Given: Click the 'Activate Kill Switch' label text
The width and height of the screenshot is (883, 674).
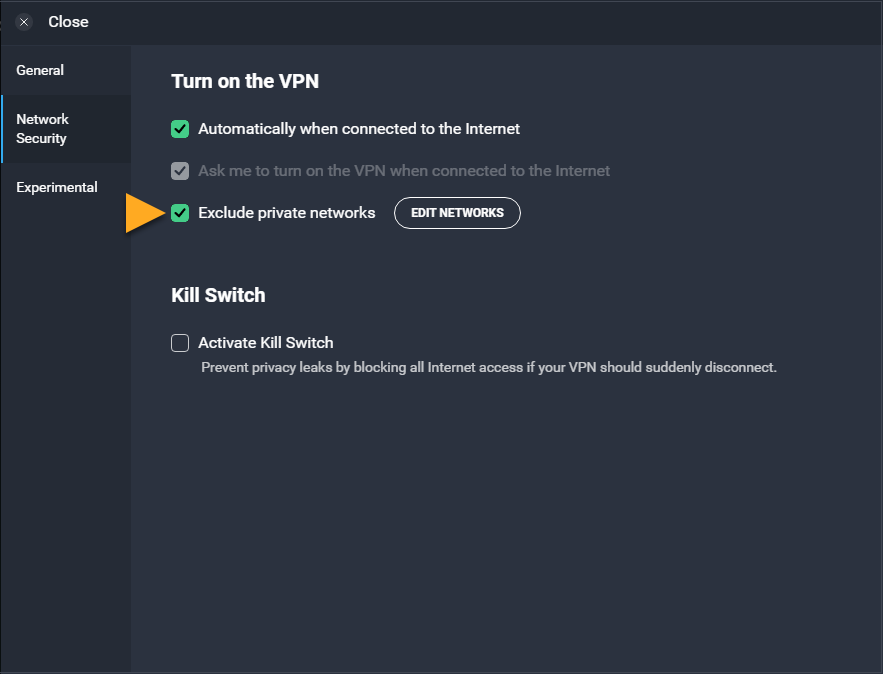Looking at the screenshot, I should [x=266, y=343].
